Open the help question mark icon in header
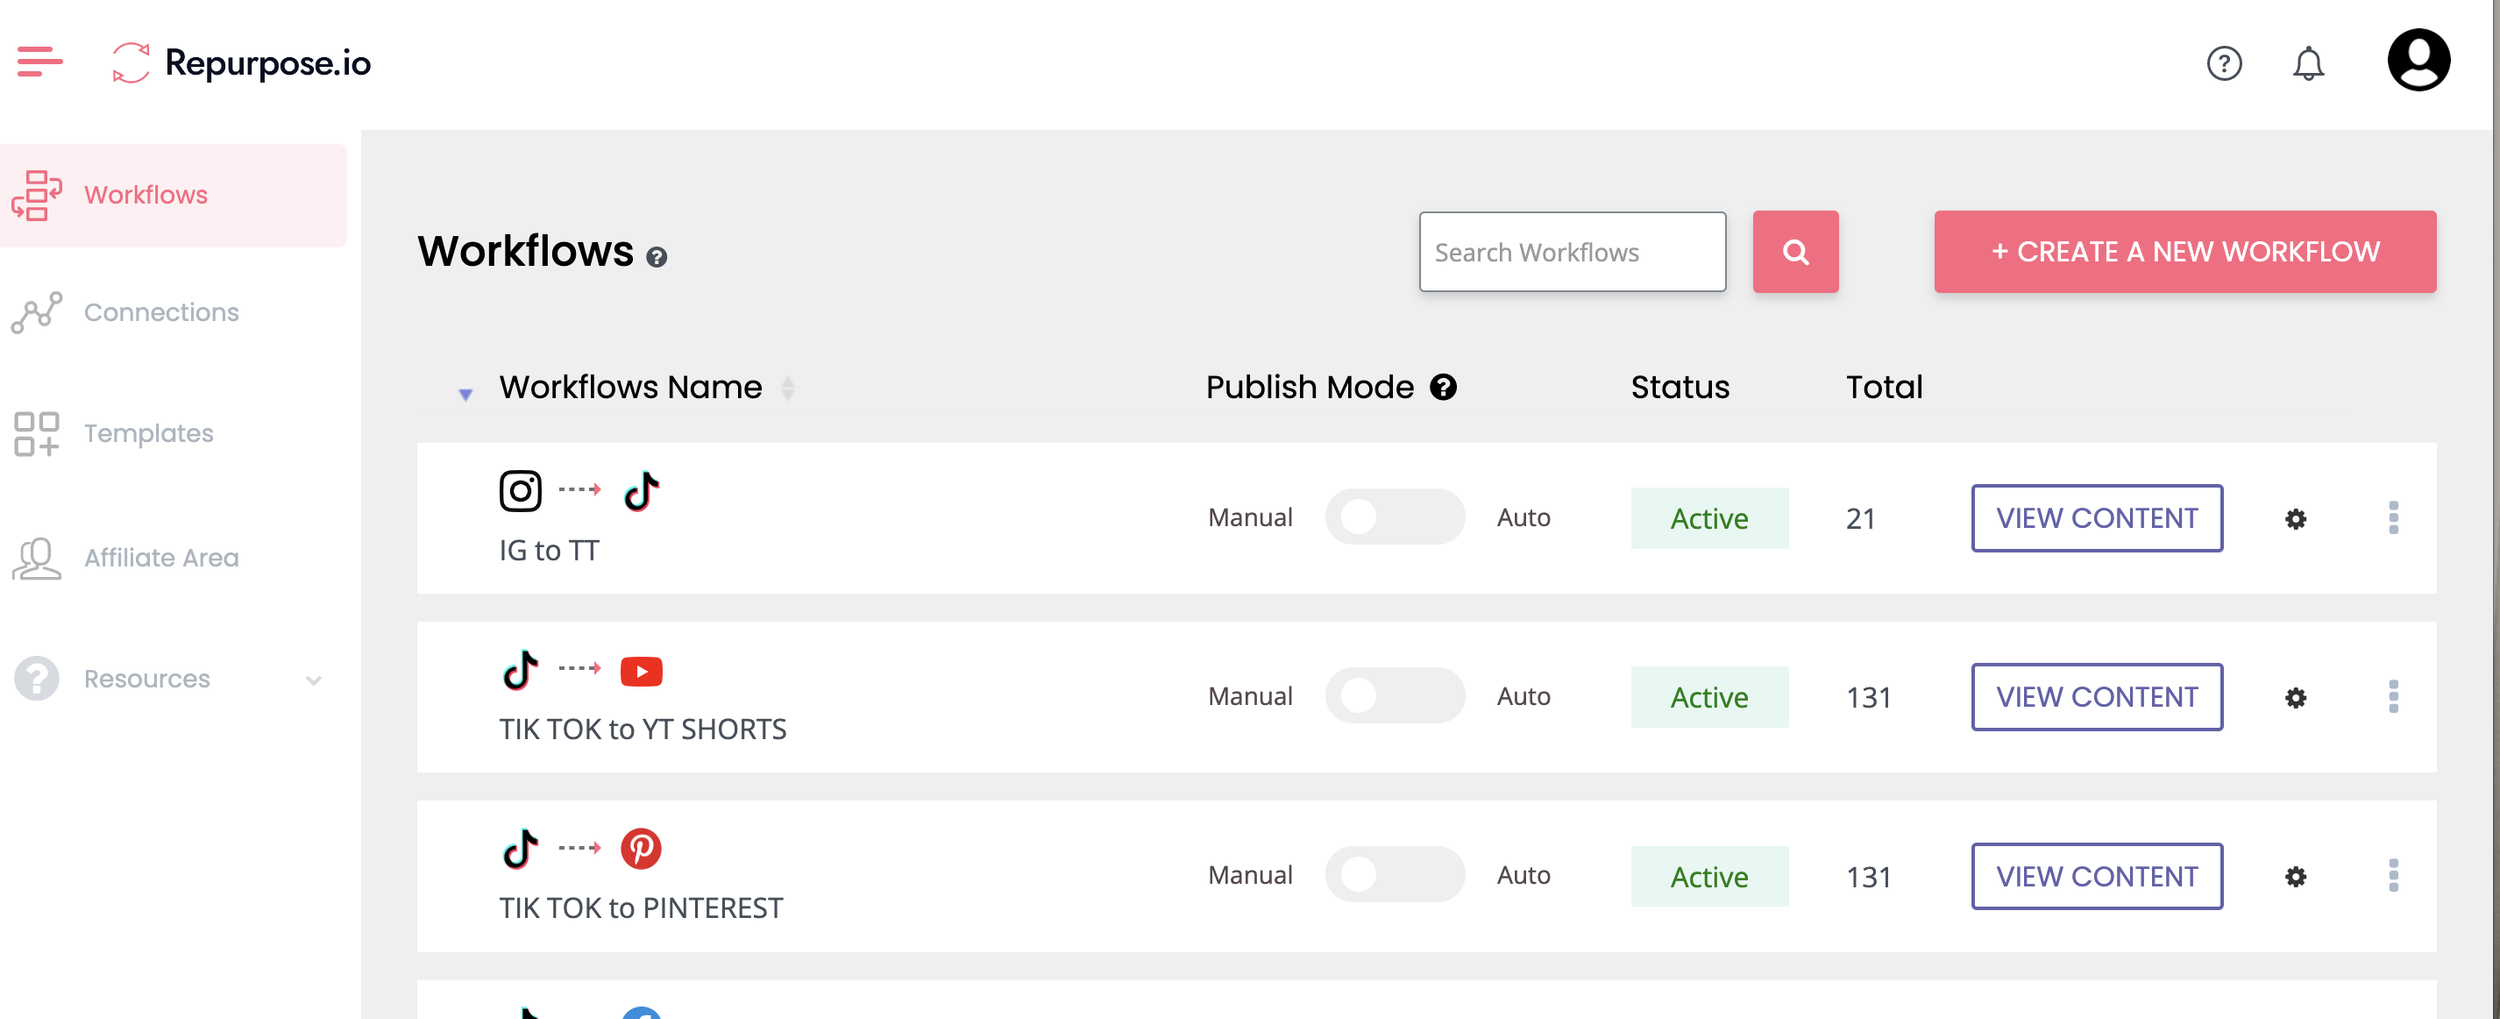Screen dimensions: 2500x1019 pyautogui.click(x=2224, y=64)
